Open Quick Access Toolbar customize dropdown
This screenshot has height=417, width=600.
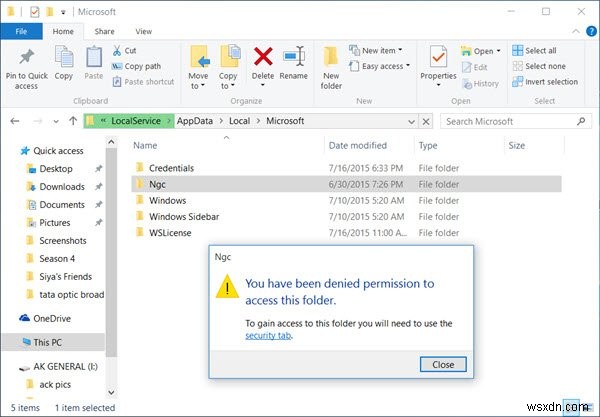click(x=63, y=13)
